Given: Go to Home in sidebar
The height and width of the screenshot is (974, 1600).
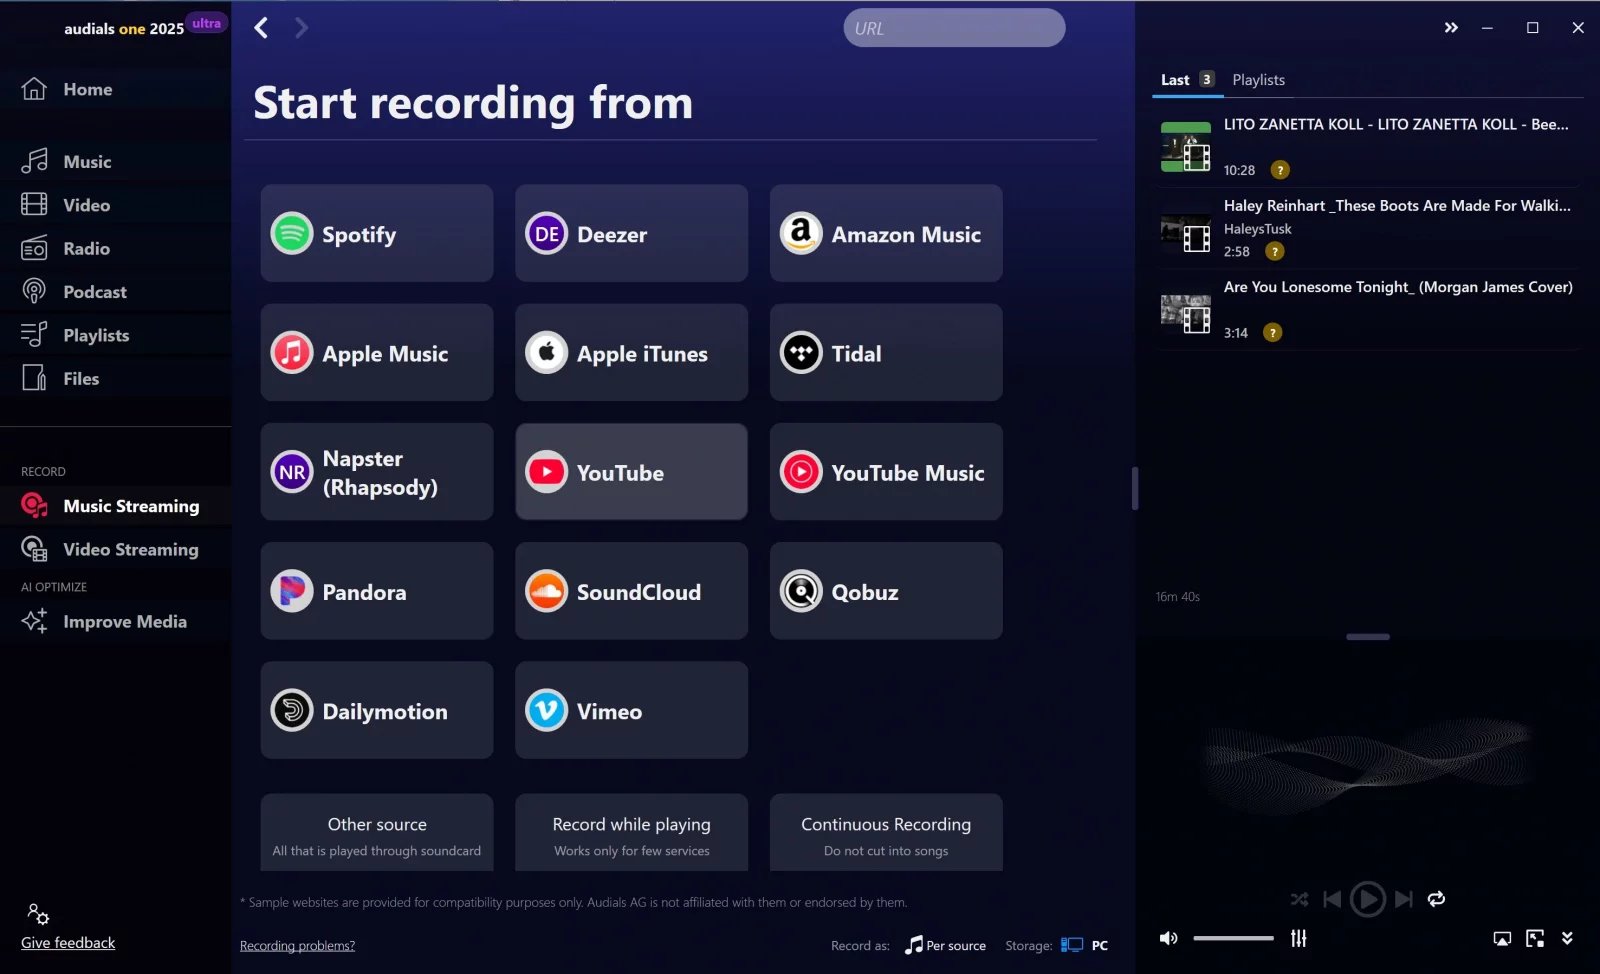Looking at the screenshot, I should (x=115, y=89).
